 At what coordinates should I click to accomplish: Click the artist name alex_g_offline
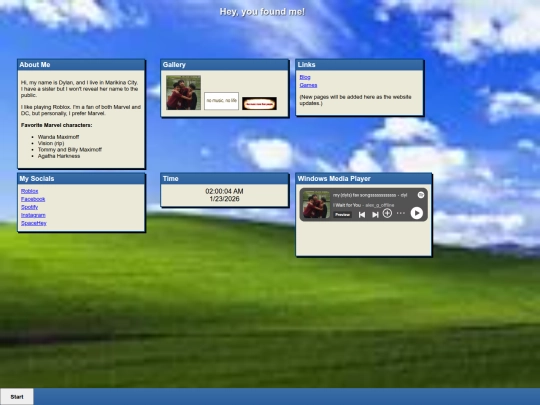[x=380, y=205]
